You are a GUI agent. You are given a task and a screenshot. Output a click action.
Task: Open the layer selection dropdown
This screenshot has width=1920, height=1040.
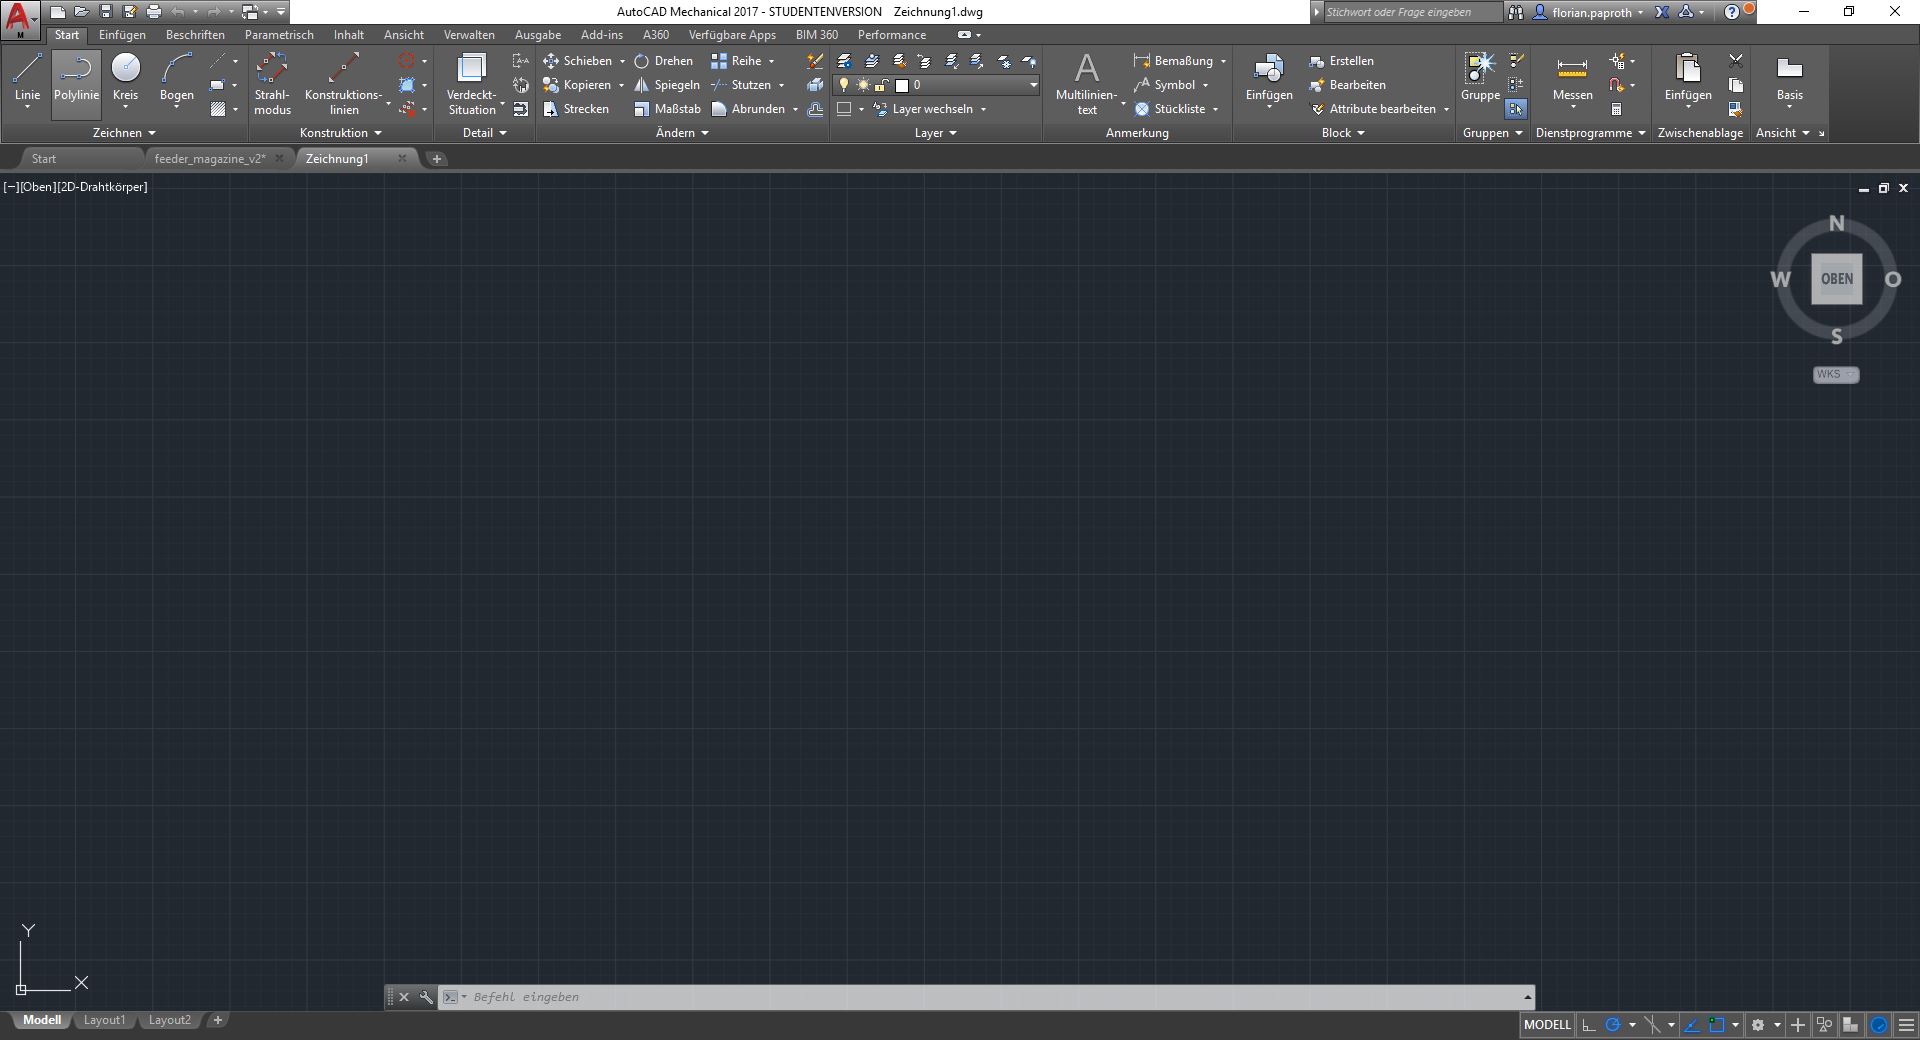click(x=1033, y=85)
